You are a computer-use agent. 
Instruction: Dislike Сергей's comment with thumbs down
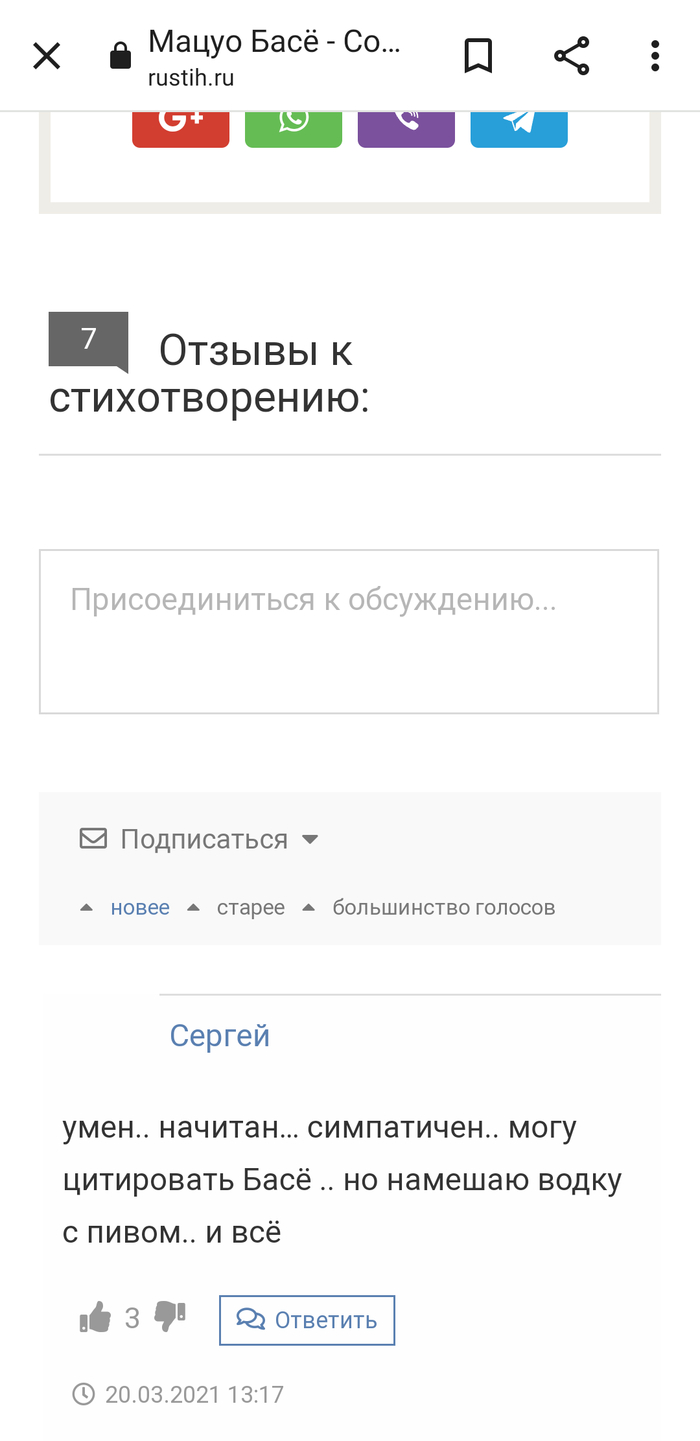(170, 1318)
